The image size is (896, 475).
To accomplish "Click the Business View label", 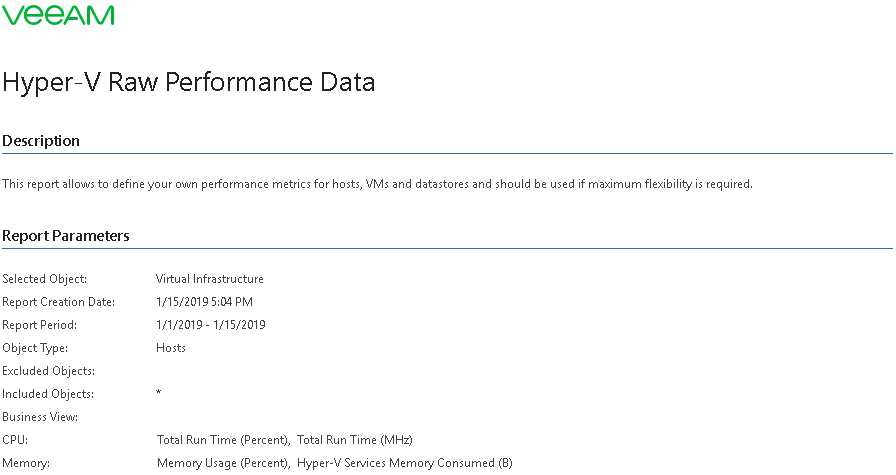I will pyautogui.click(x=40, y=417).
